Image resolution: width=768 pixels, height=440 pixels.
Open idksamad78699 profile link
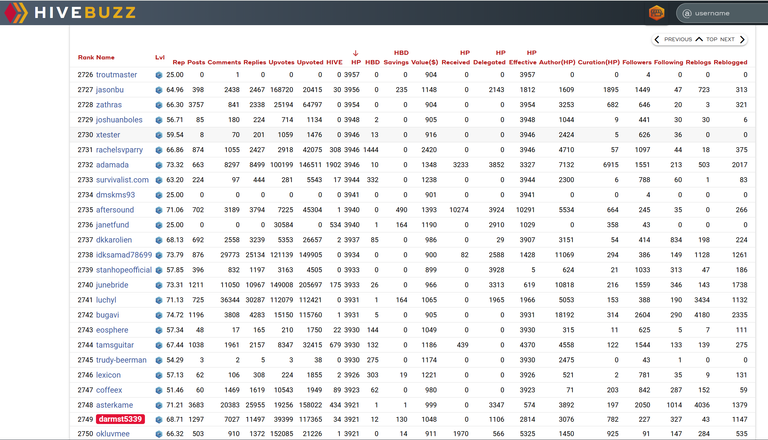(124, 255)
